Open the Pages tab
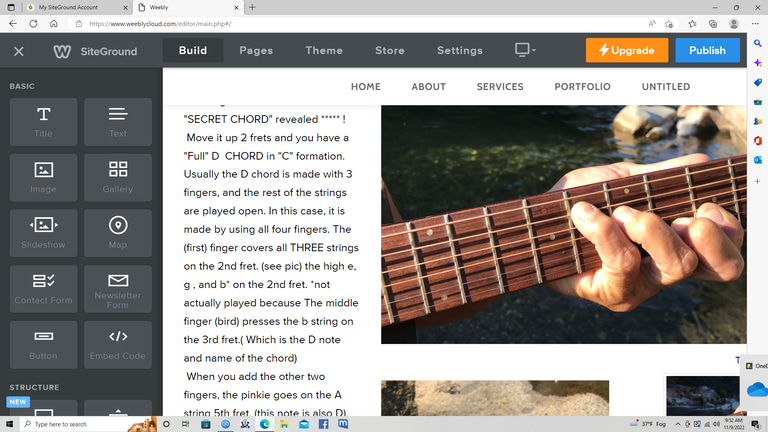Screen dimensions: 768x432 pos(256,50)
